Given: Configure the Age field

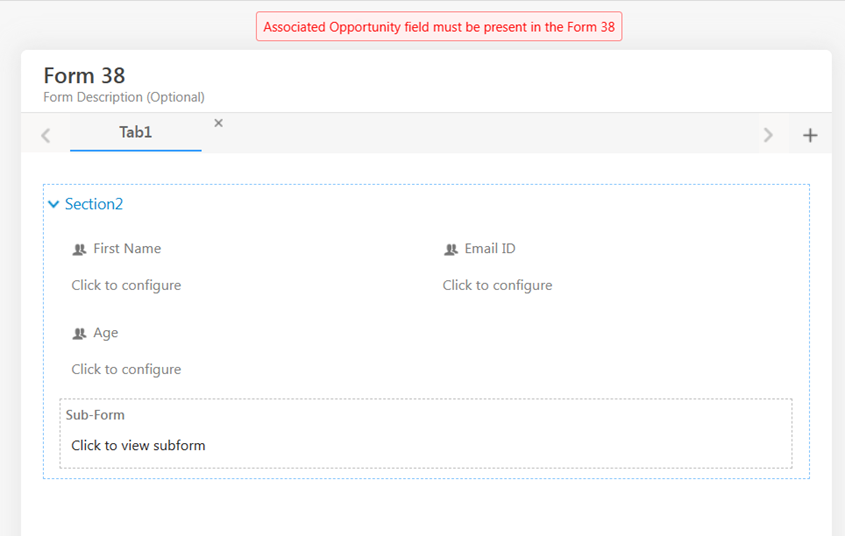Looking at the screenshot, I should click(126, 369).
